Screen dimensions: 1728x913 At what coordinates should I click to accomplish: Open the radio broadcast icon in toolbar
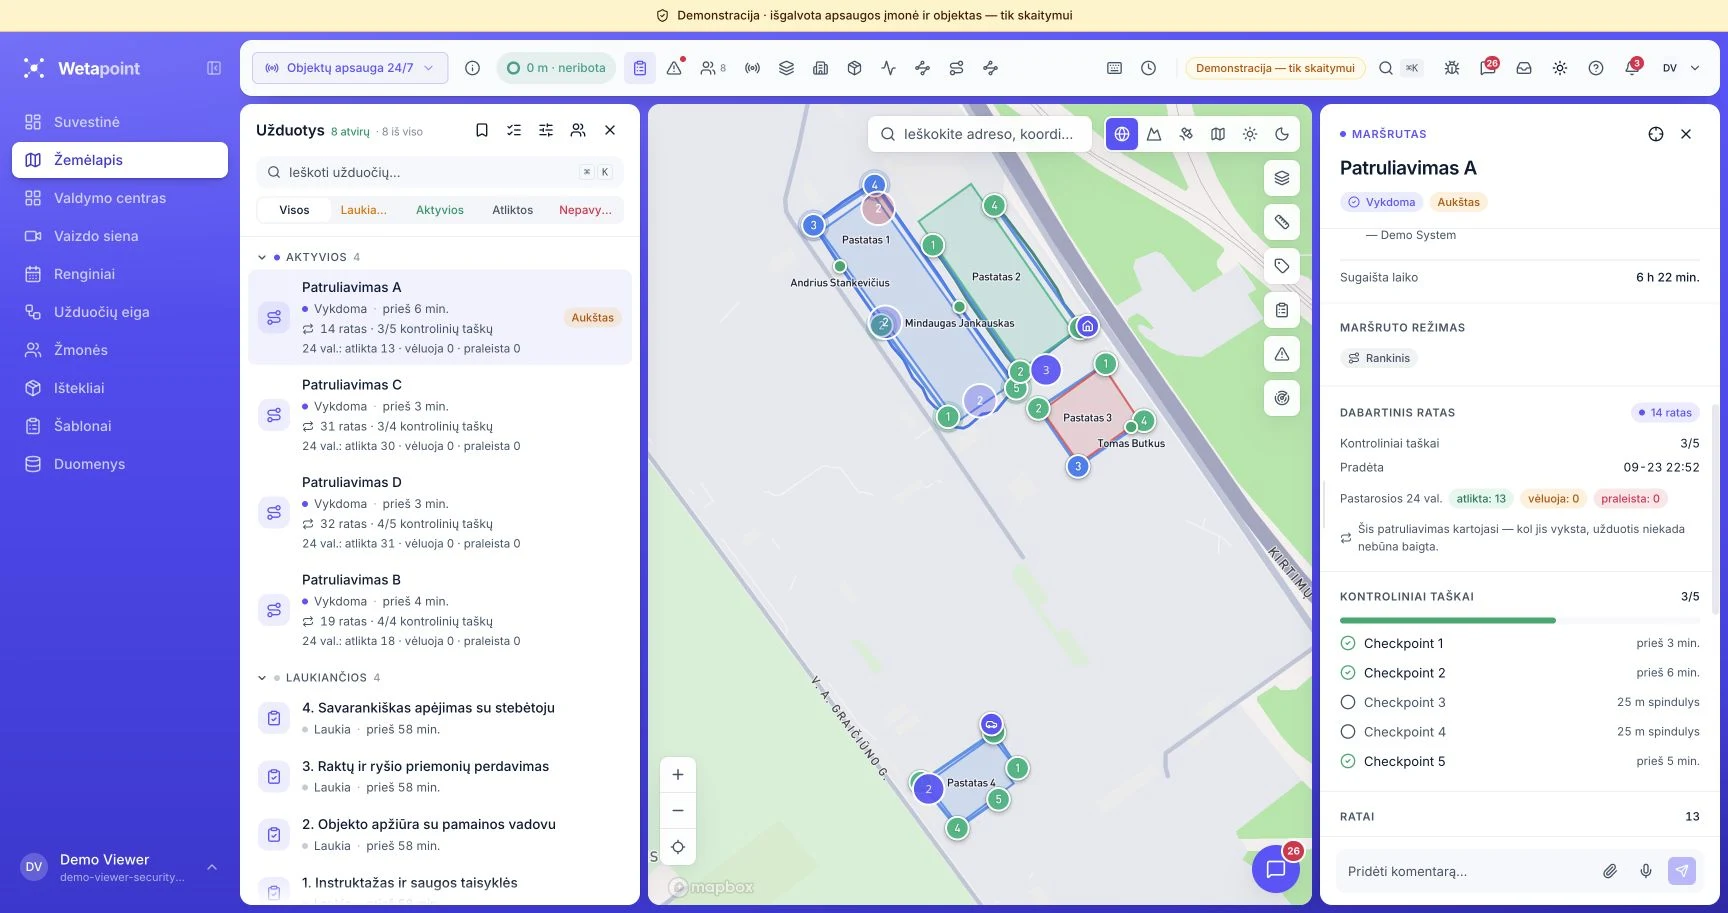coord(752,68)
